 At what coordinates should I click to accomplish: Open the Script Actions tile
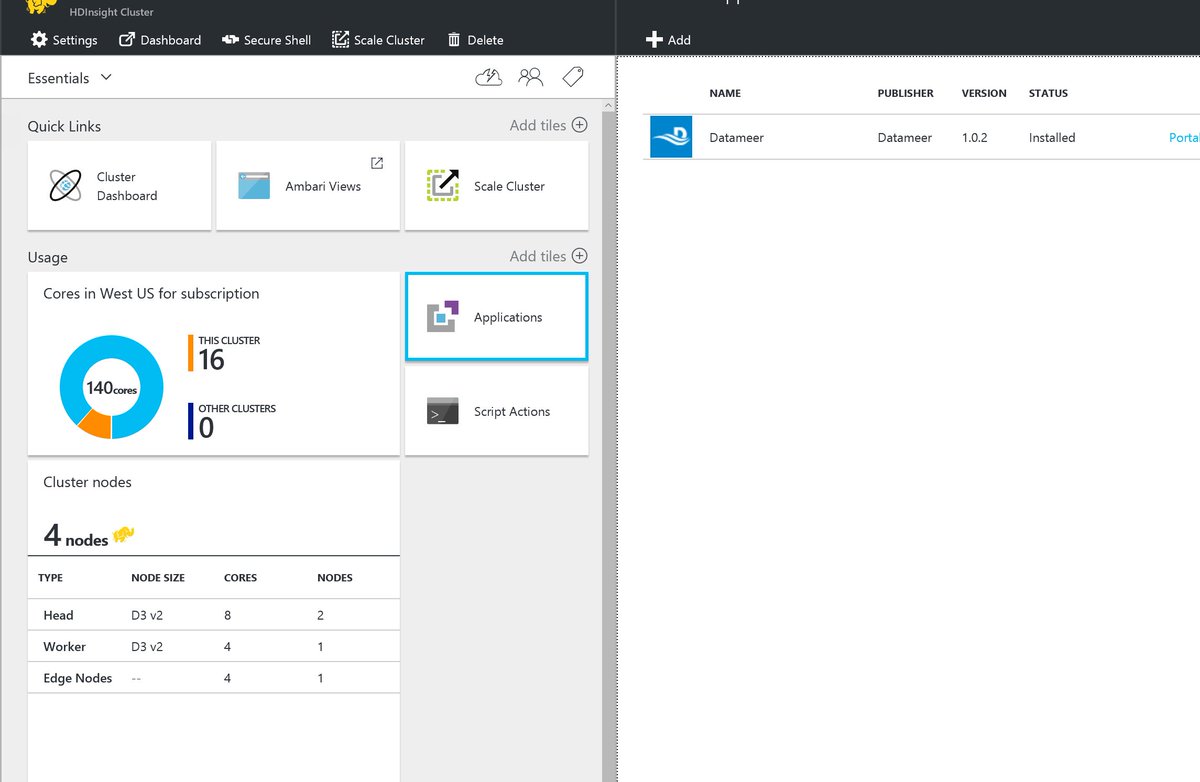click(x=497, y=411)
